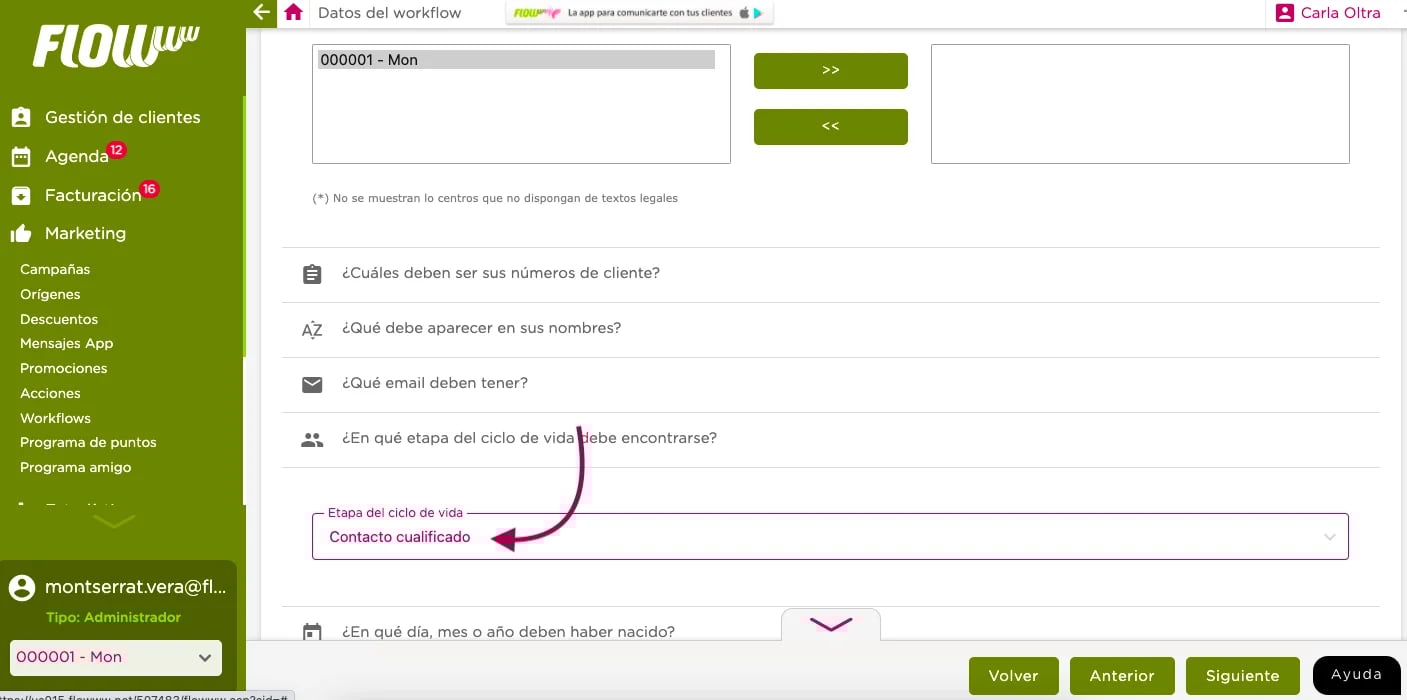Go to Descuentos submenu
1407x700 pixels.
pos(59,319)
